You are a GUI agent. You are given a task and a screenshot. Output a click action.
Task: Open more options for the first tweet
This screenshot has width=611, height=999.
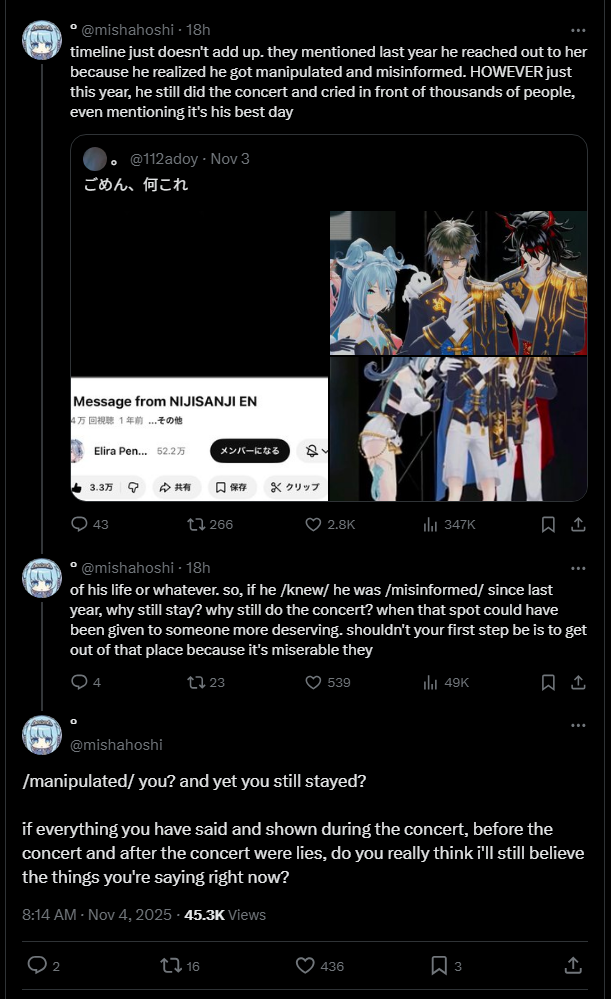tap(578, 30)
